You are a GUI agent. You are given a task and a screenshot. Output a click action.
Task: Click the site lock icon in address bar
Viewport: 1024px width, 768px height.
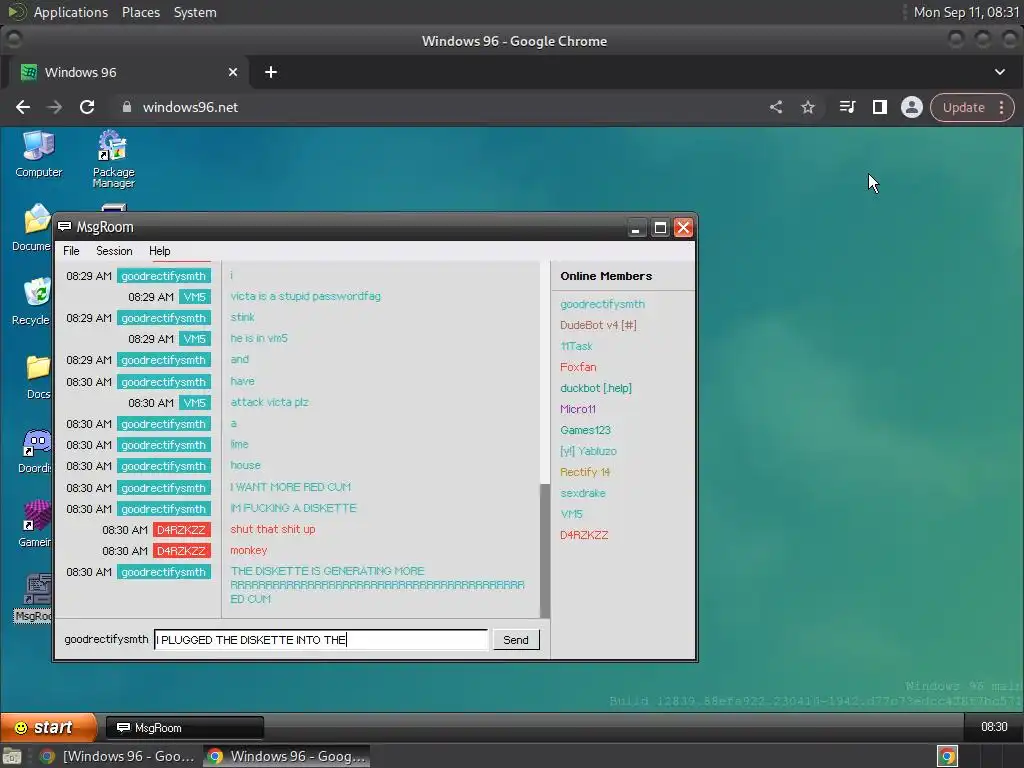point(127,107)
